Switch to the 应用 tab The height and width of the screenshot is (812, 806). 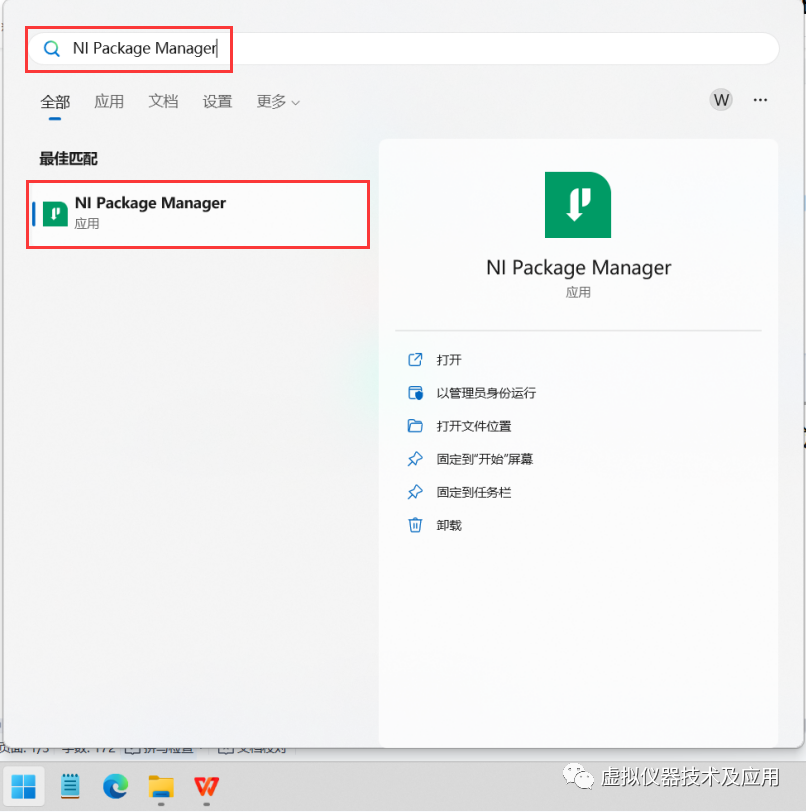tap(109, 102)
